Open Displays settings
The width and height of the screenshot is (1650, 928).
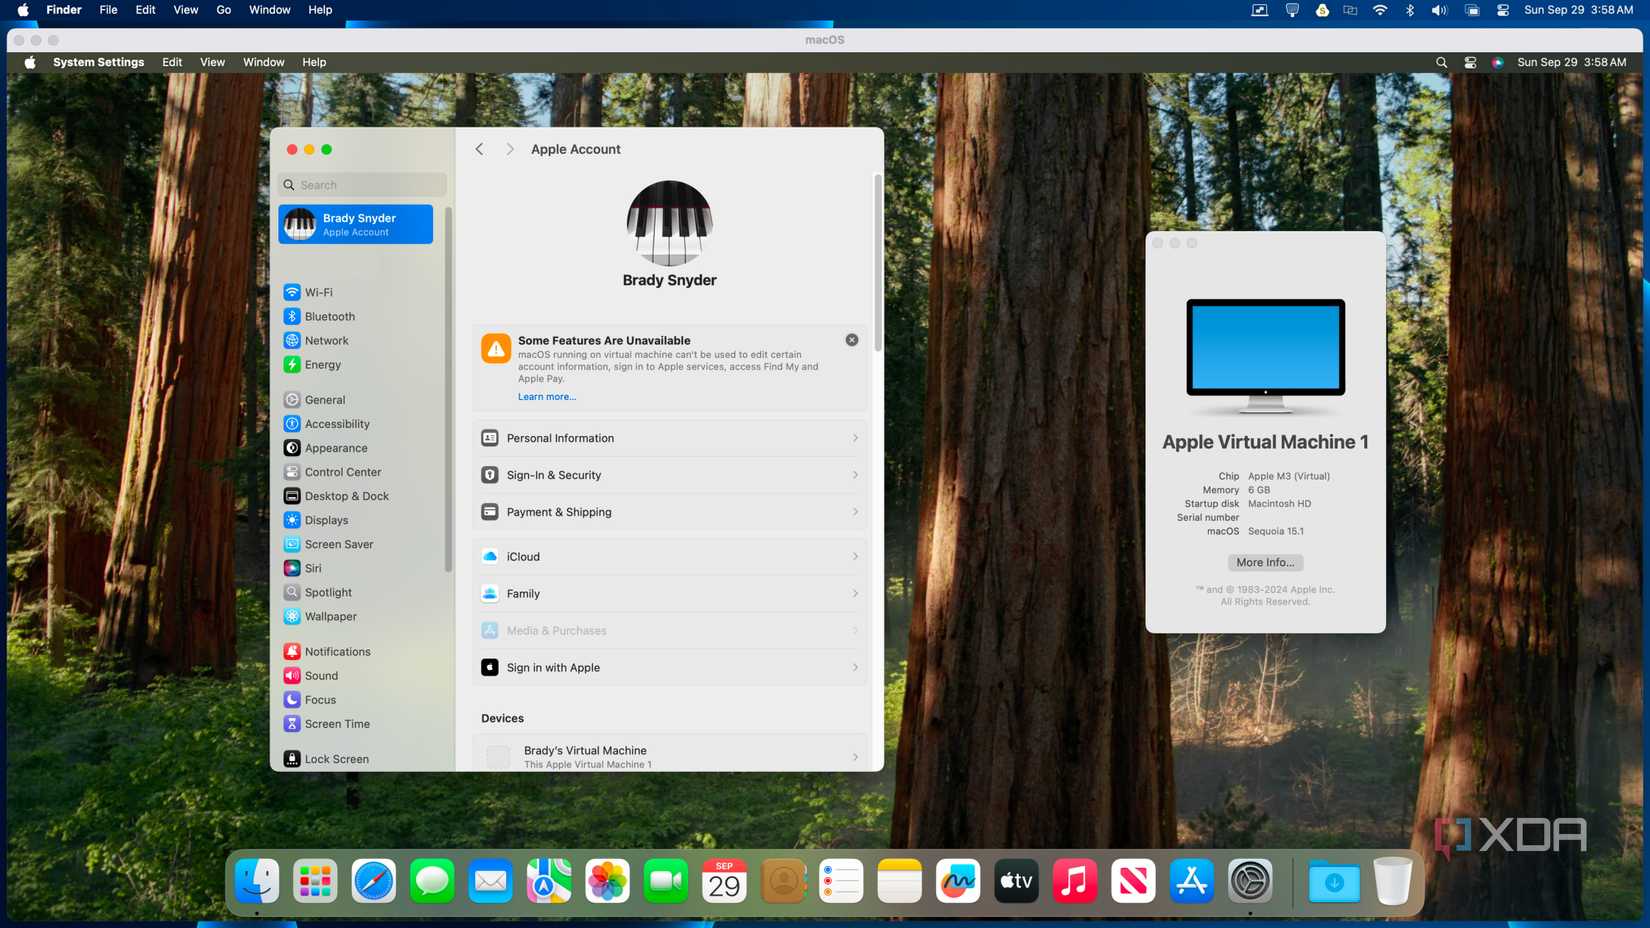pyautogui.click(x=316, y=520)
